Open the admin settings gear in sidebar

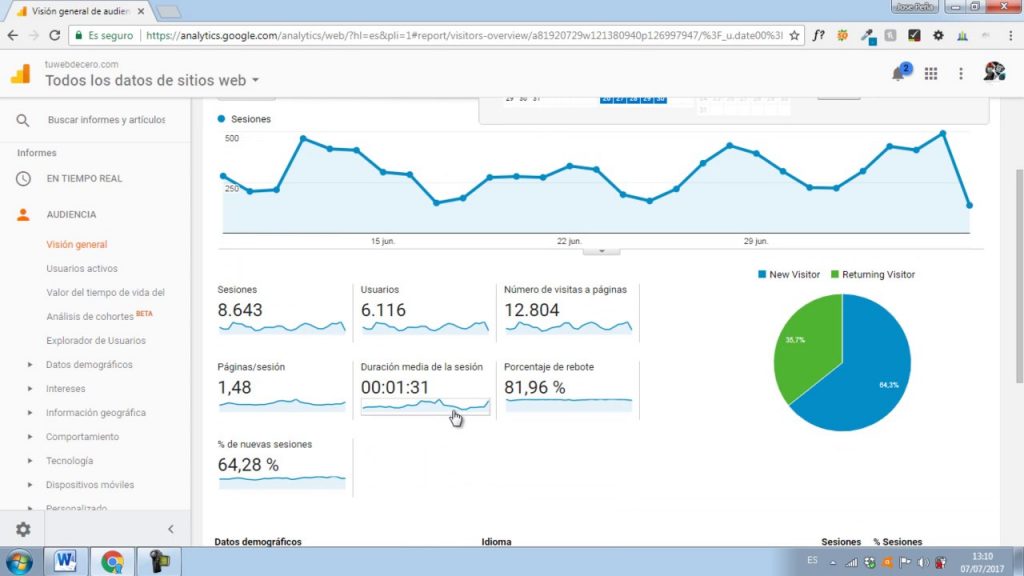pyautogui.click(x=23, y=529)
